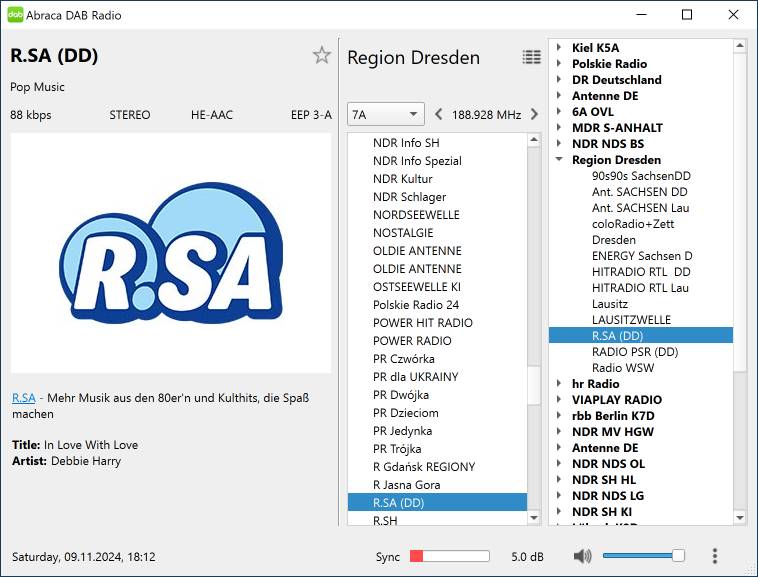Open the 7A channel dropdown
The width and height of the screenshot is (758, 577).
(385, 114)
